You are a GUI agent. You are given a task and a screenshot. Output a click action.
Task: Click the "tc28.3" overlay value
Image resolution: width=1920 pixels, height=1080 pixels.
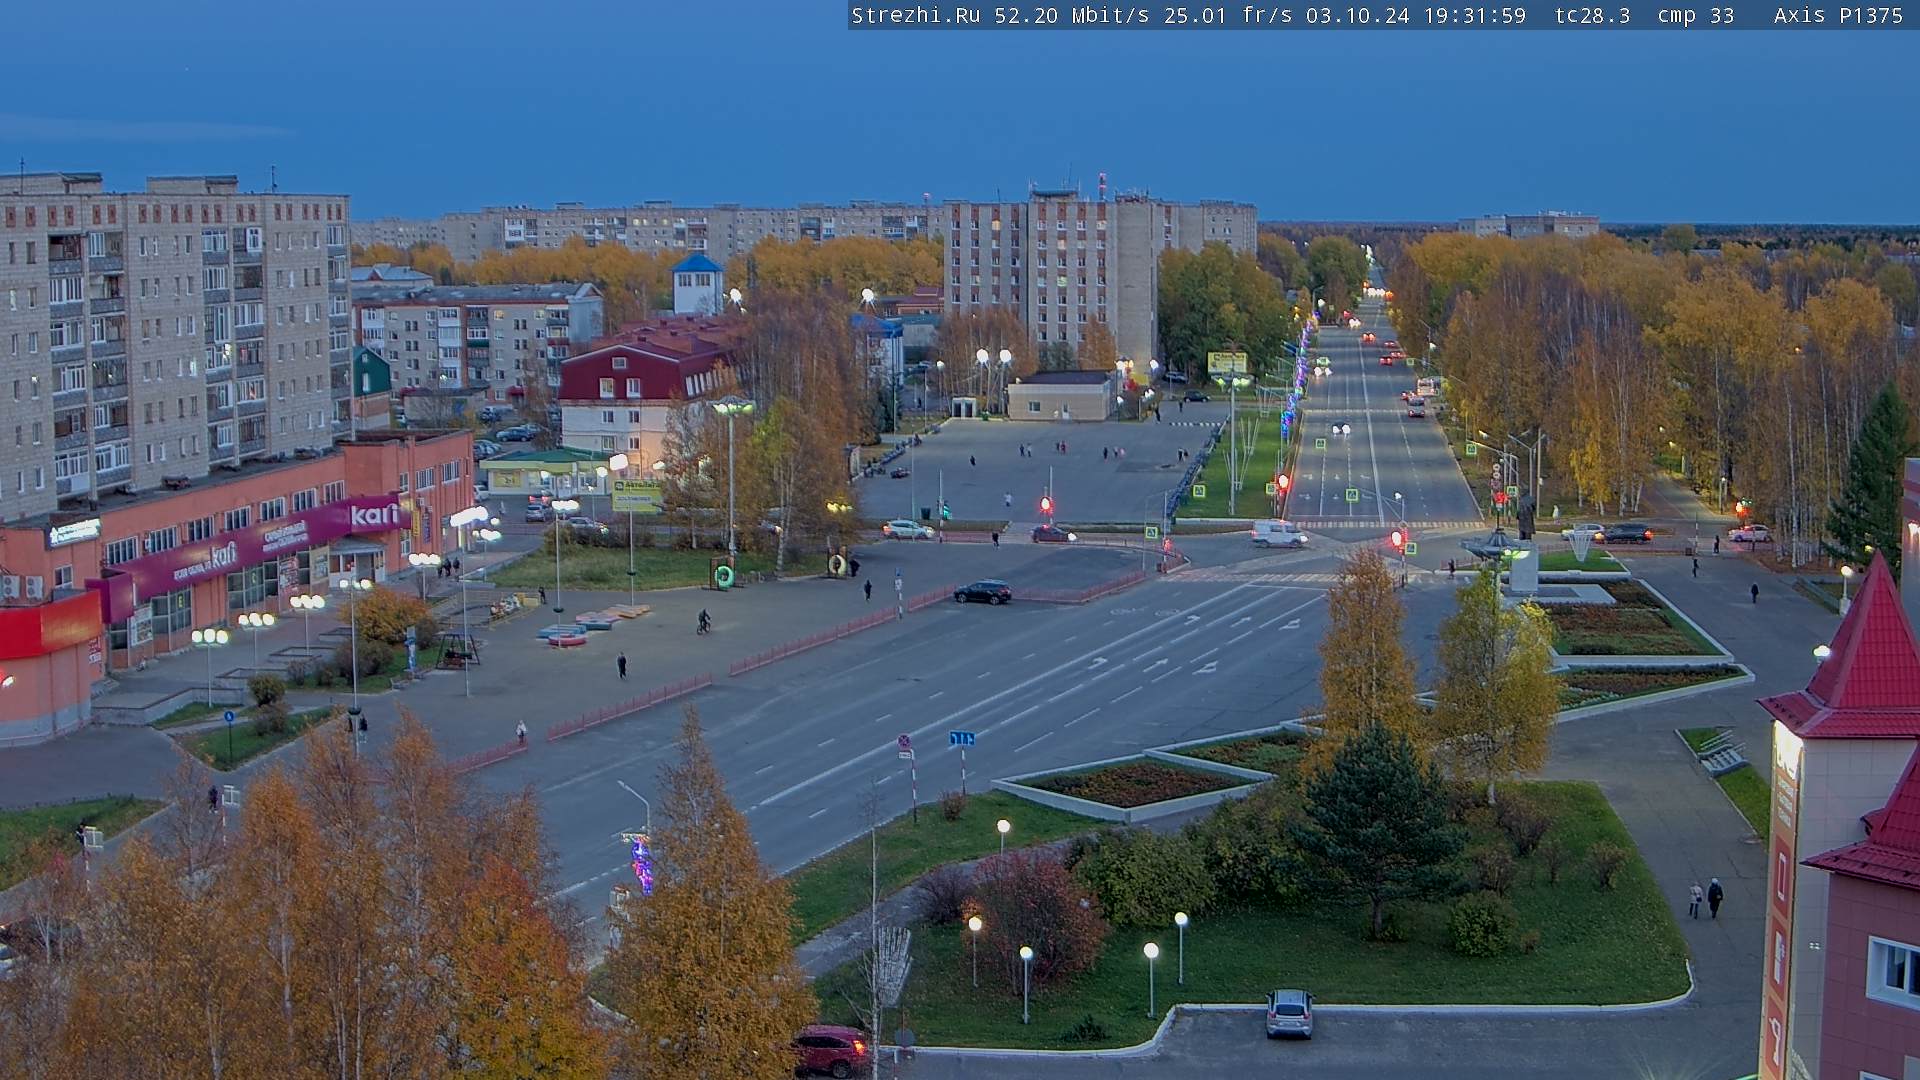coord(1592,15)
